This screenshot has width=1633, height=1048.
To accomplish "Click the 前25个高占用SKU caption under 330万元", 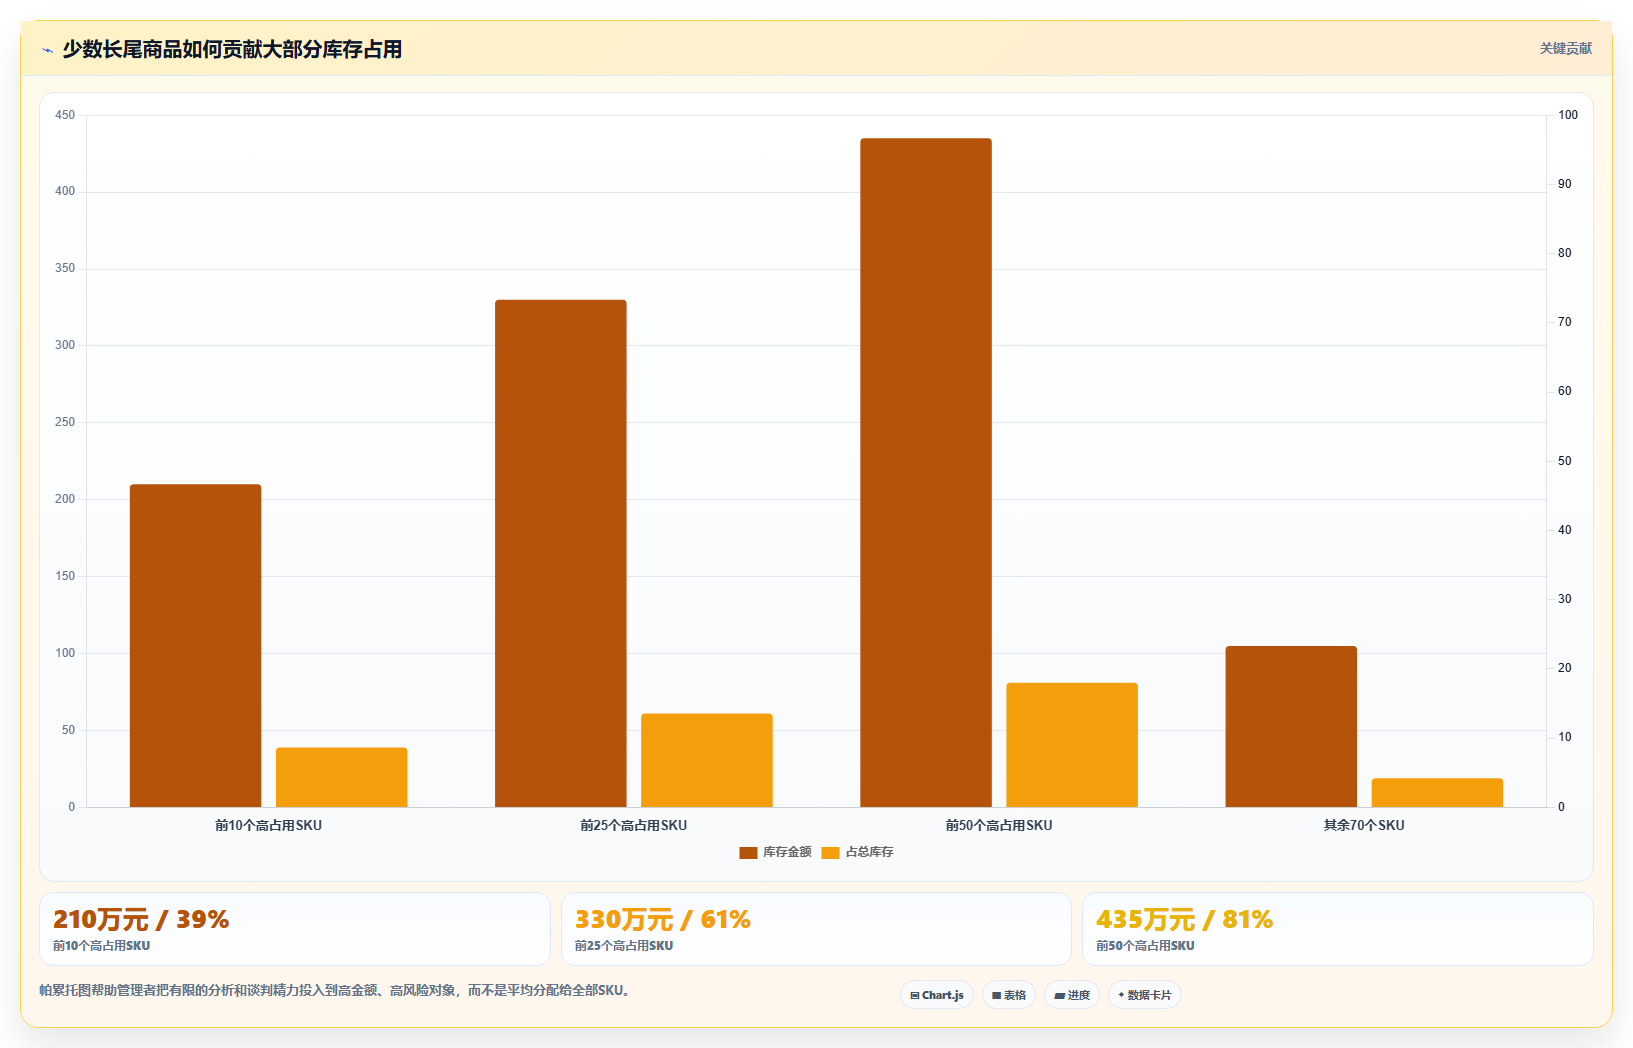I will tap(624, 946).
